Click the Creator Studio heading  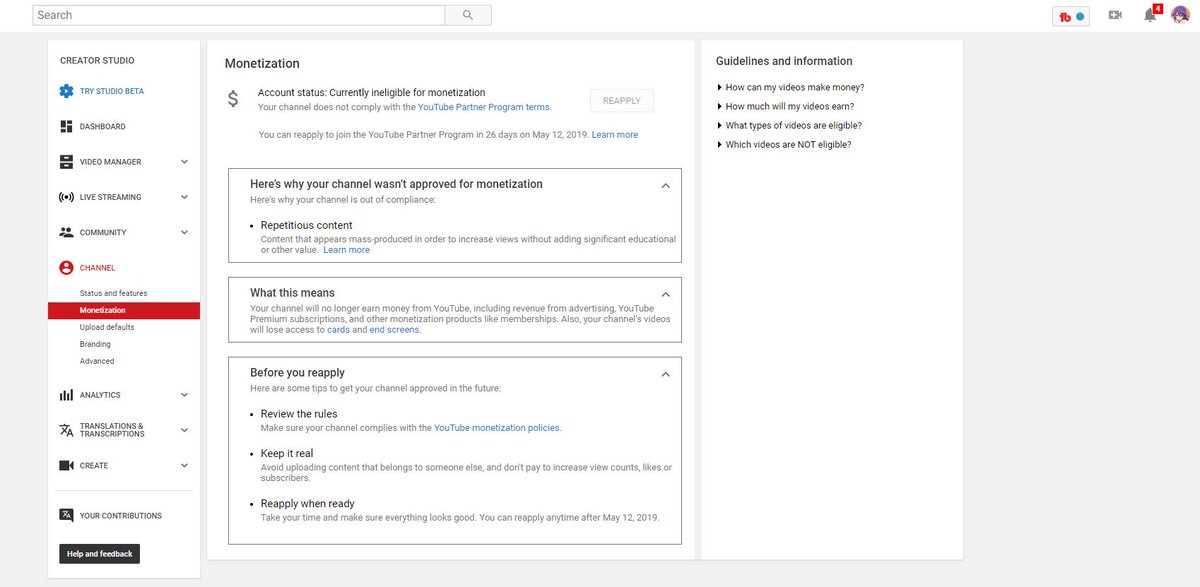point(97,61)
